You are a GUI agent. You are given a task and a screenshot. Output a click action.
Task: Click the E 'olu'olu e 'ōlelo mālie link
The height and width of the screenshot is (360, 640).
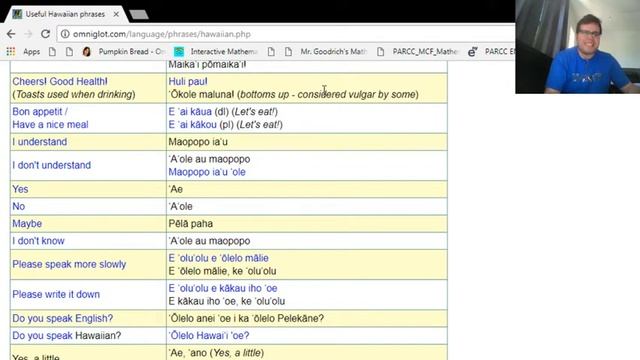click(x=218, y=258)
